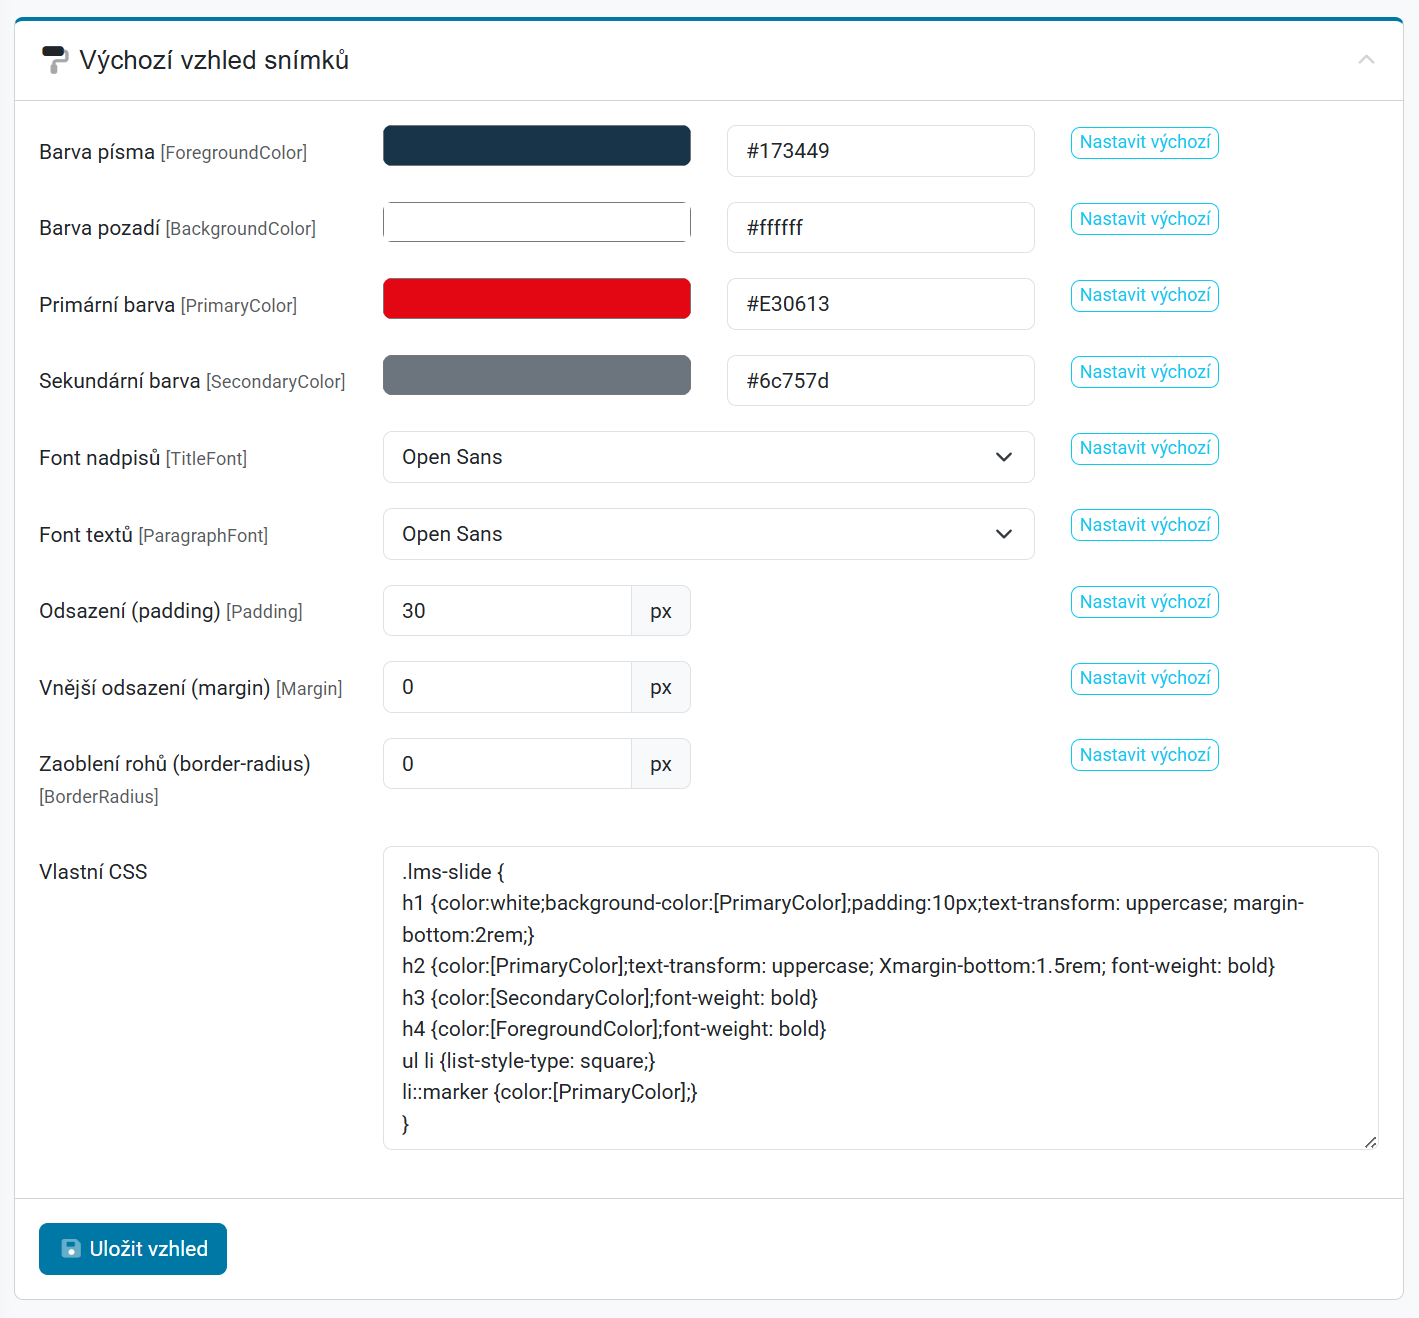This screenshot has width=1419, height=1318.
Task: Edit the #173449 hex value field
Action: pos(881,151)
